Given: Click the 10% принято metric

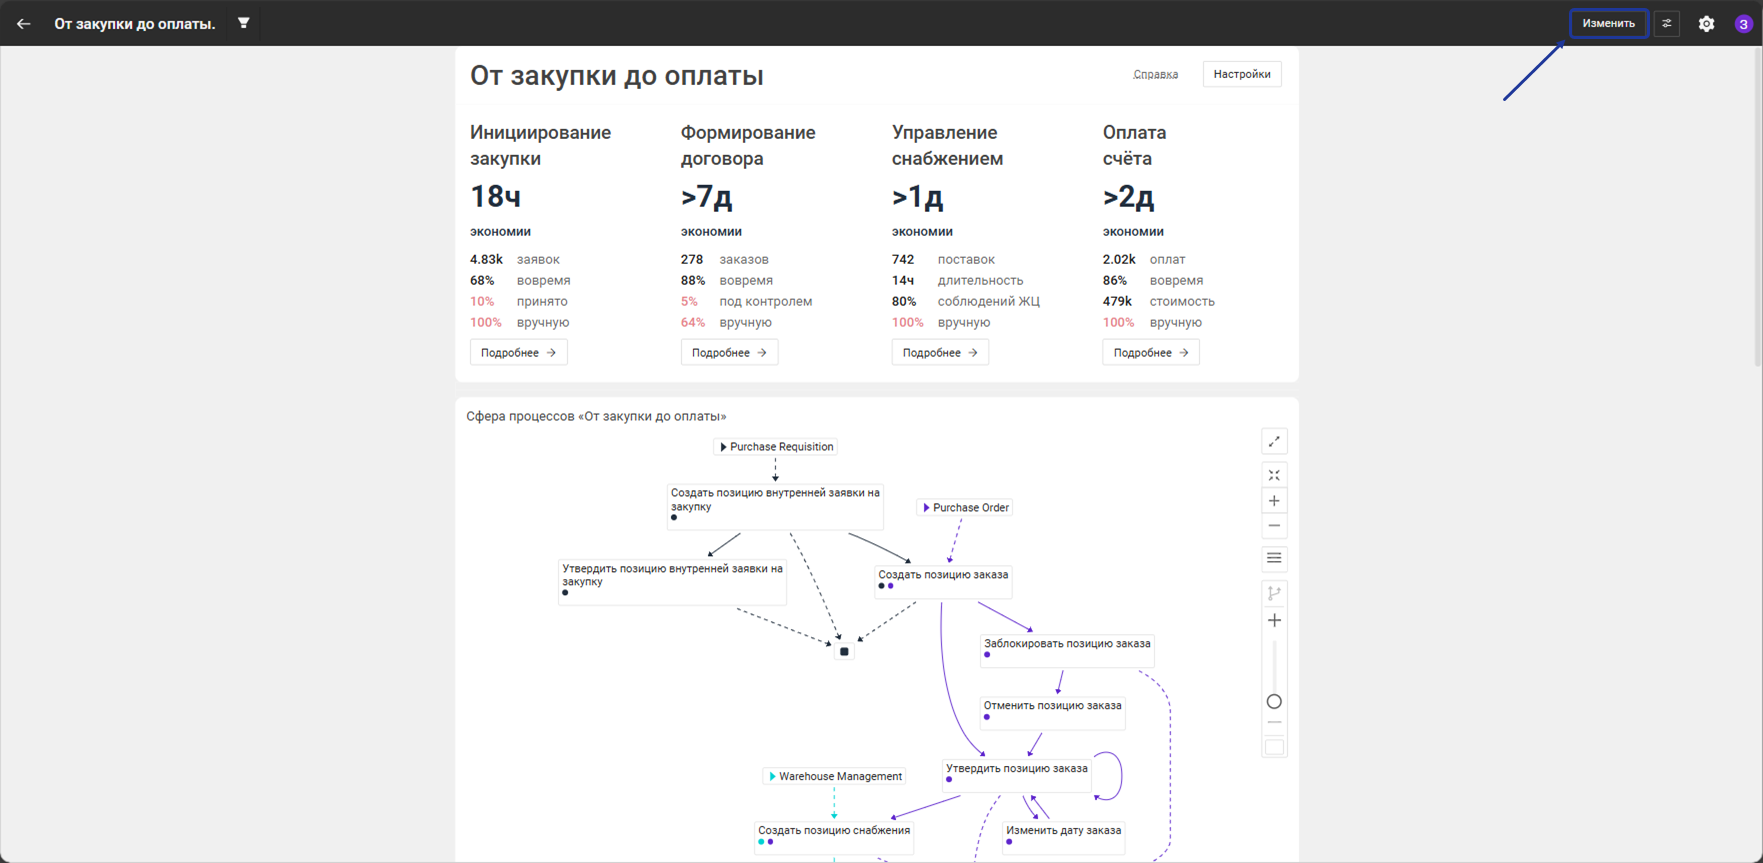Looking at the screenshot, I should pos(519,301).
